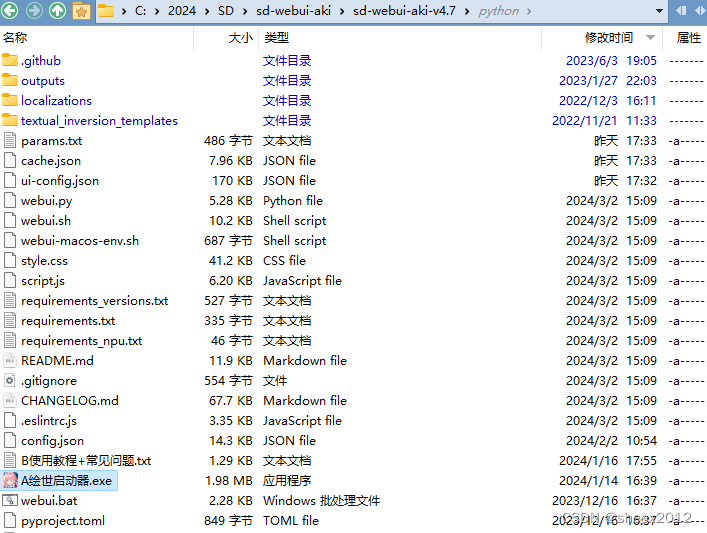Select the A绘世启动器.exe application icon
The image size is (707, 533).
click(10, 480)
